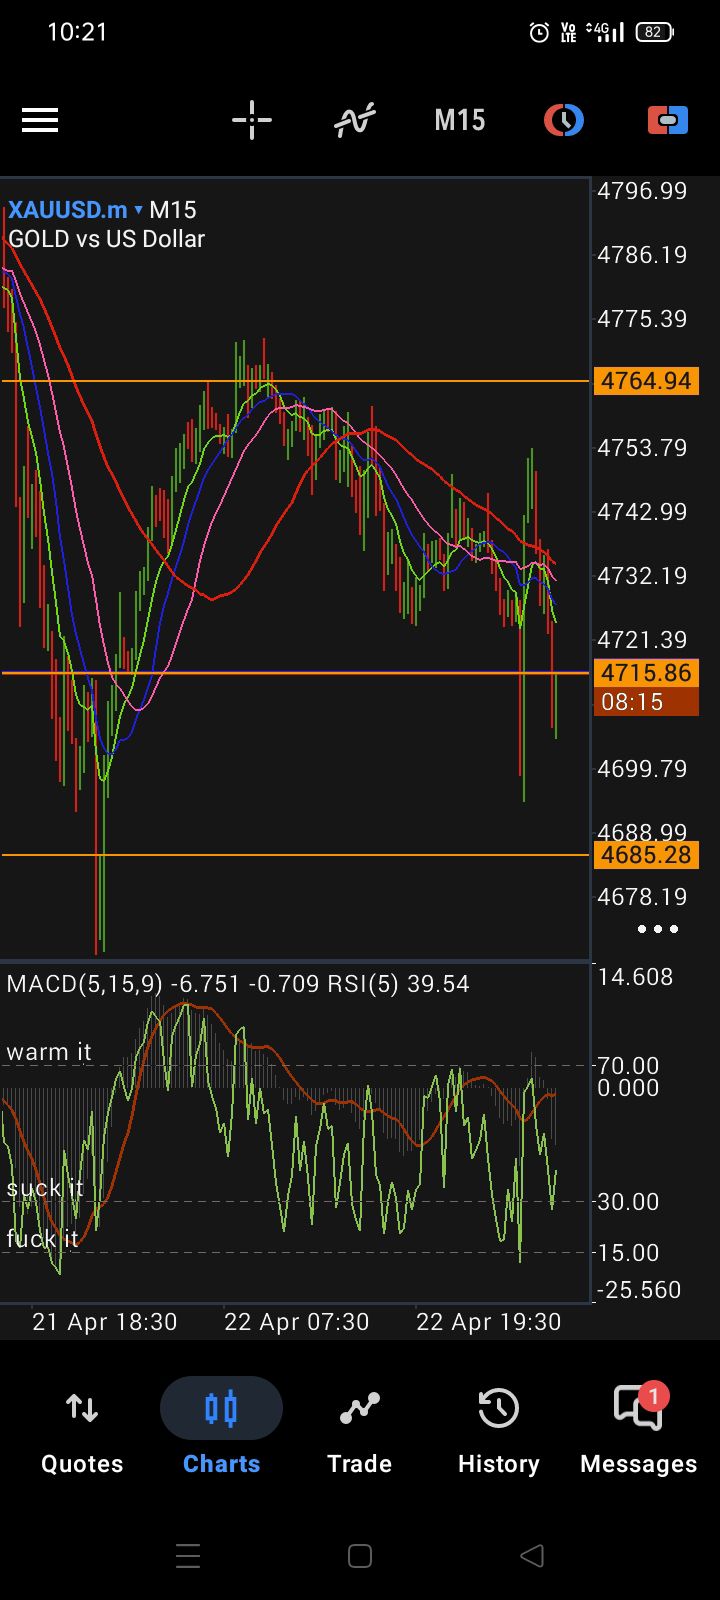Open the indicators list icon
The width and height of the screenshot is (720, 1600).
(x=355, y=121)
